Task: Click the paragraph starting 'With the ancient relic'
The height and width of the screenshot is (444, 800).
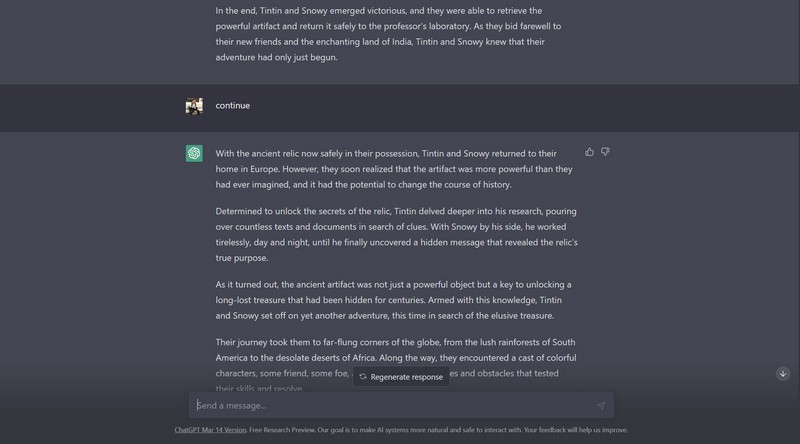Action: (x=395, y=169)
